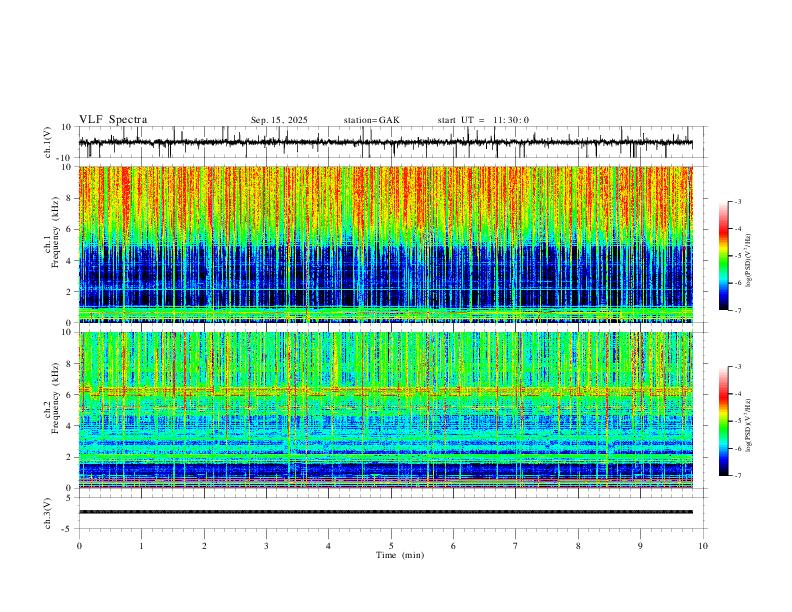Image resolution: width=792 pixels, height=612 pixels.
Task: Click the "ch.1(V)" waveform axis label
Action: [x=48, y=142]
